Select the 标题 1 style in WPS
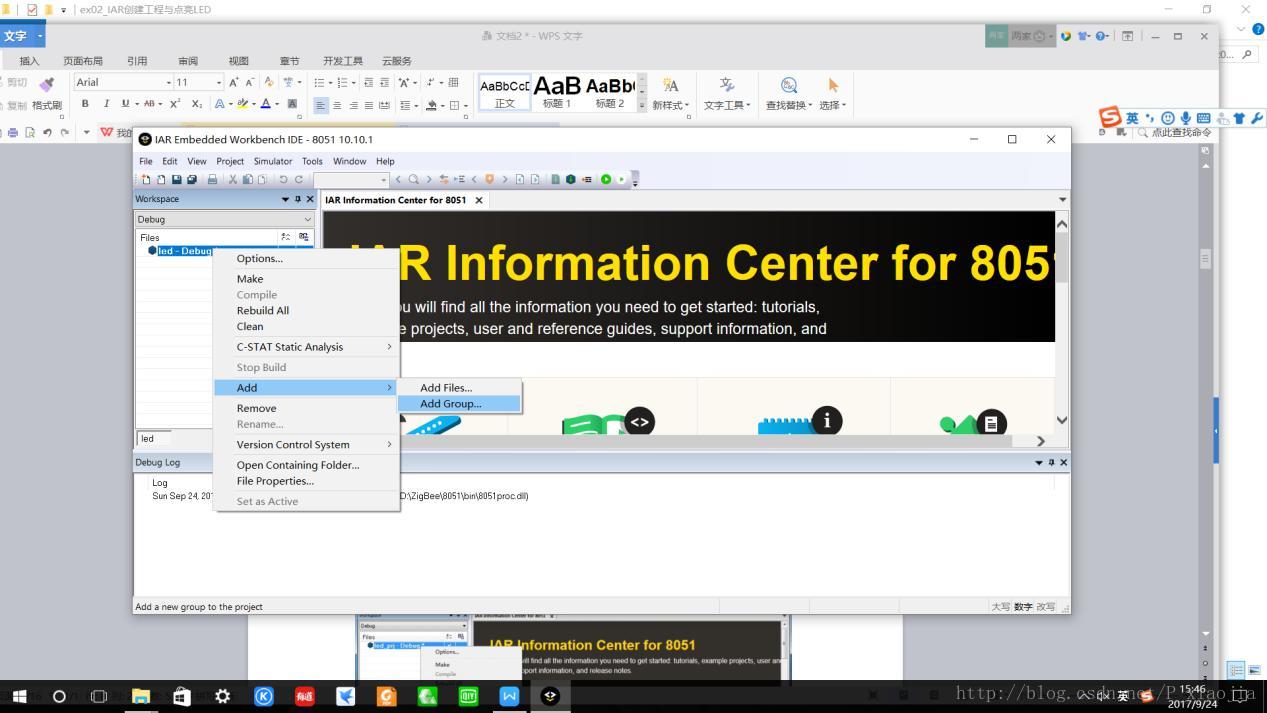The image size is (1267, 713). pos(557,92)
